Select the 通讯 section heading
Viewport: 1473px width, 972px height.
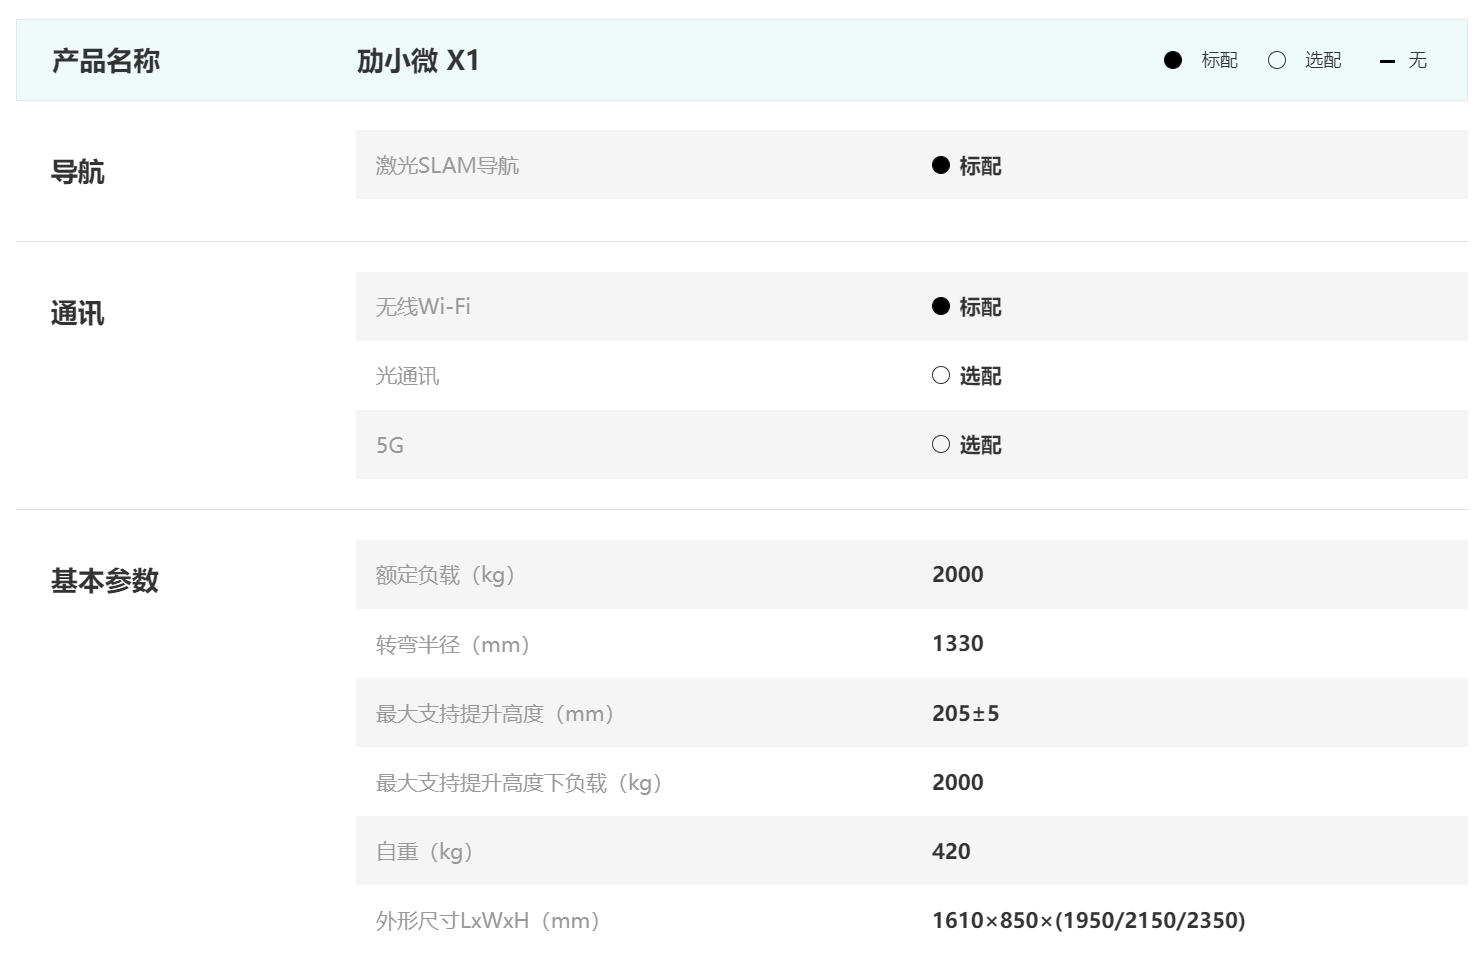coord(77,314)
